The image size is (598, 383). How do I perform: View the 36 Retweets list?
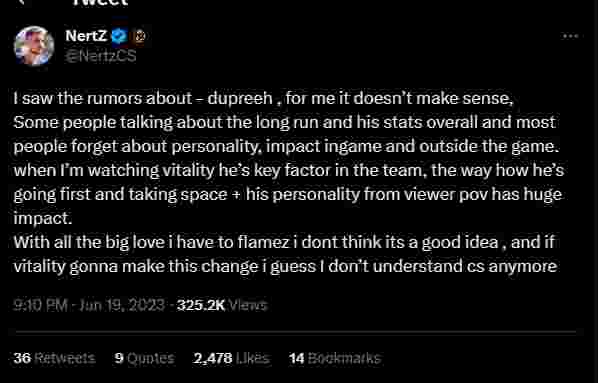point(55,358)
